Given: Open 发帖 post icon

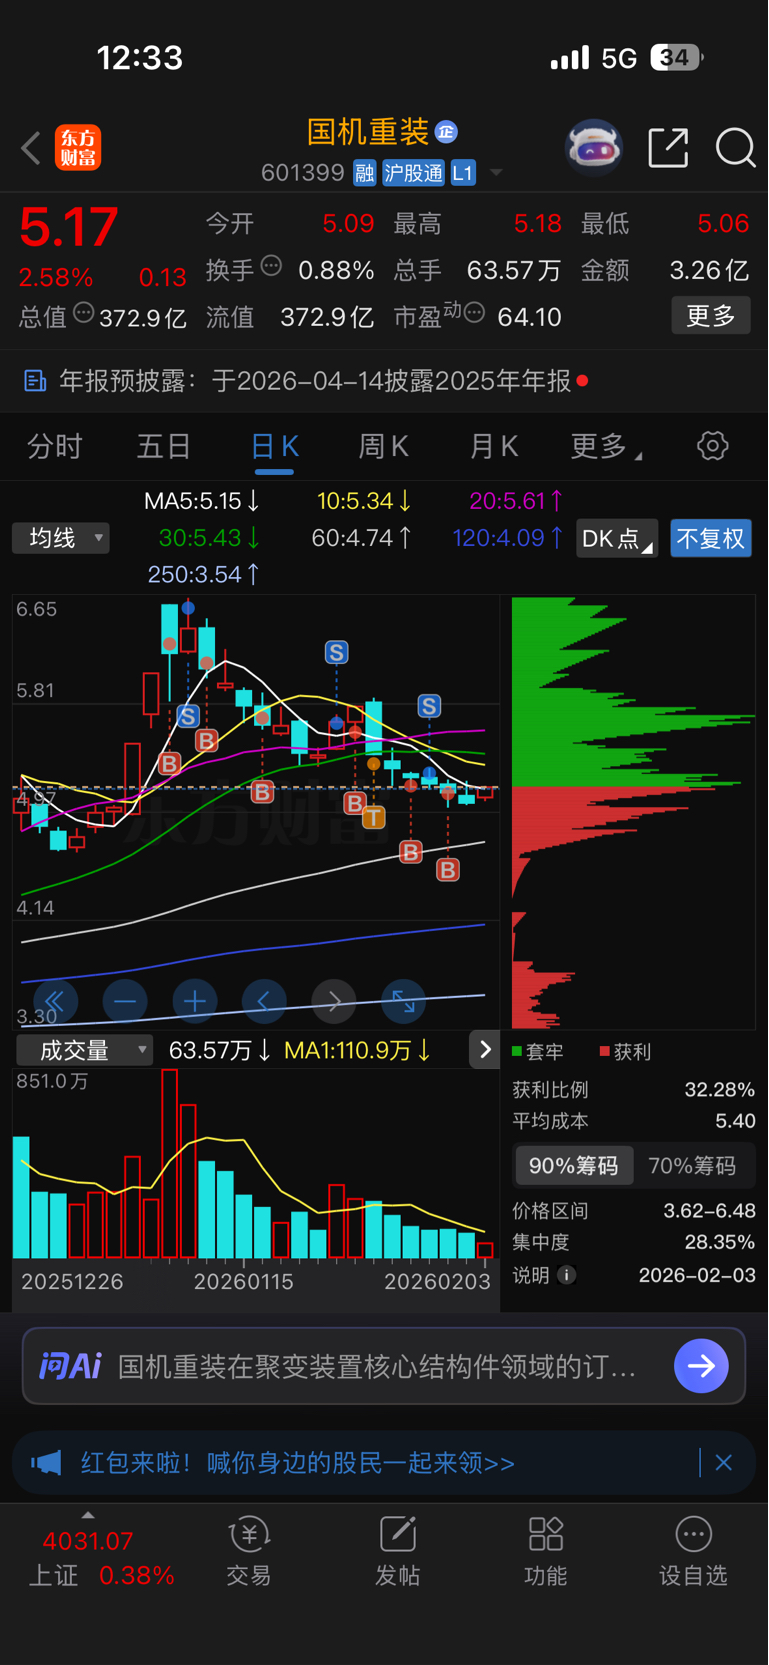Looking at the screenshot, I should (x=397, y=1551).
